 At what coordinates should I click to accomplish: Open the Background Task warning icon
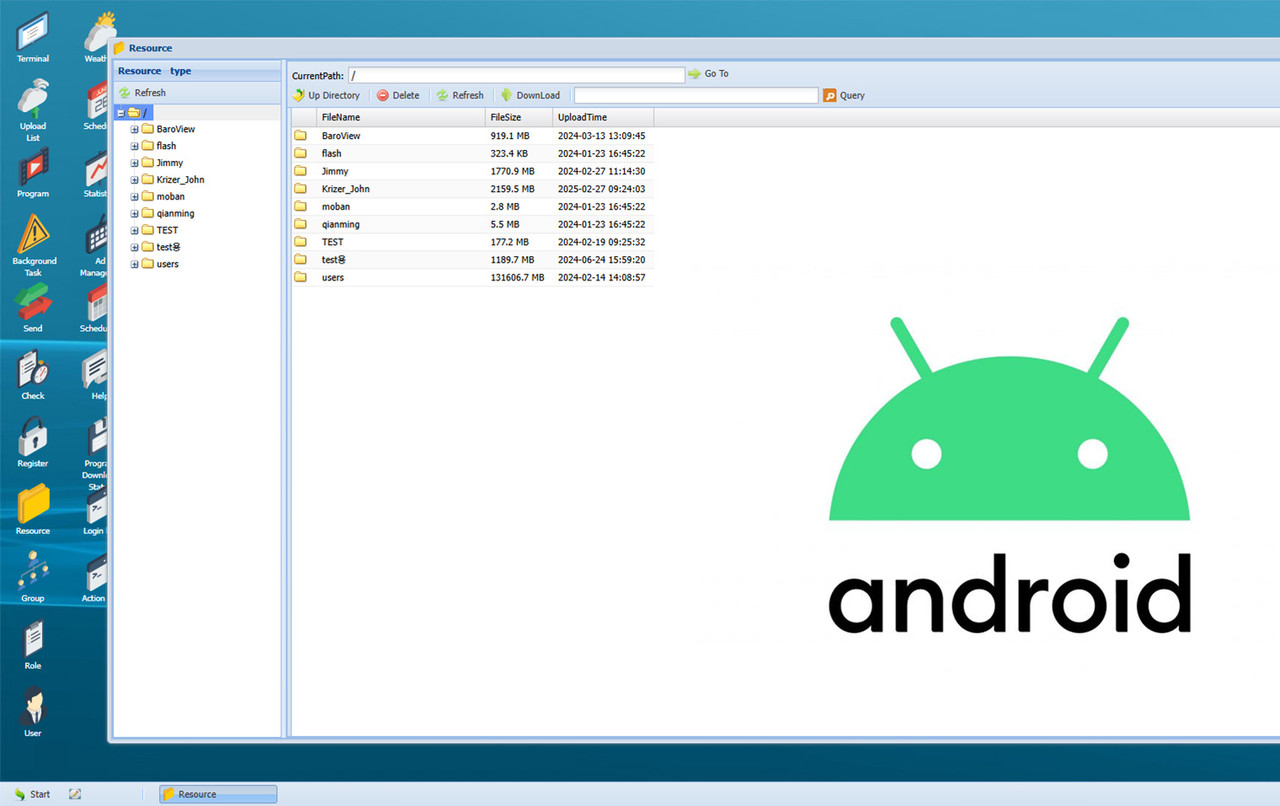tap(33, 245)
